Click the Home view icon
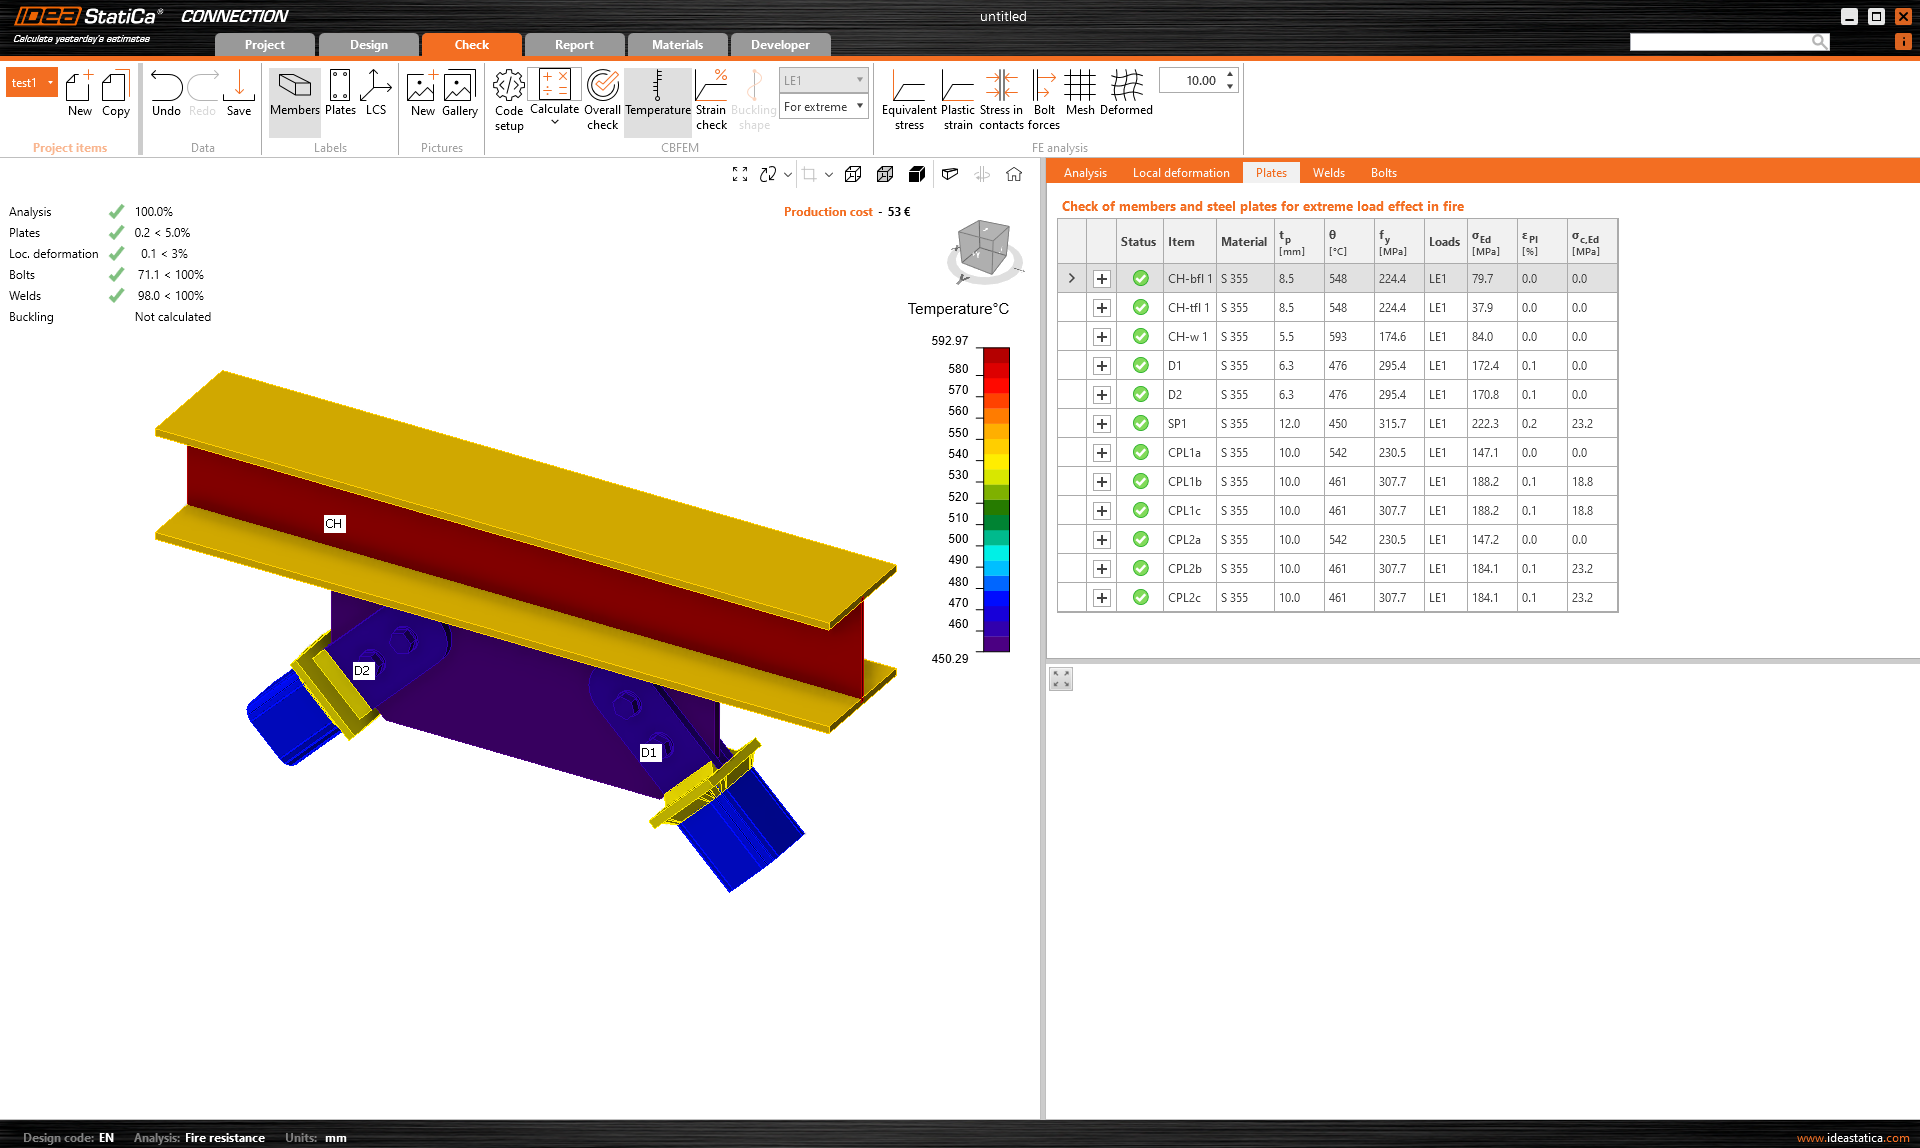 pyautogui.click(x=1014, y=174)
